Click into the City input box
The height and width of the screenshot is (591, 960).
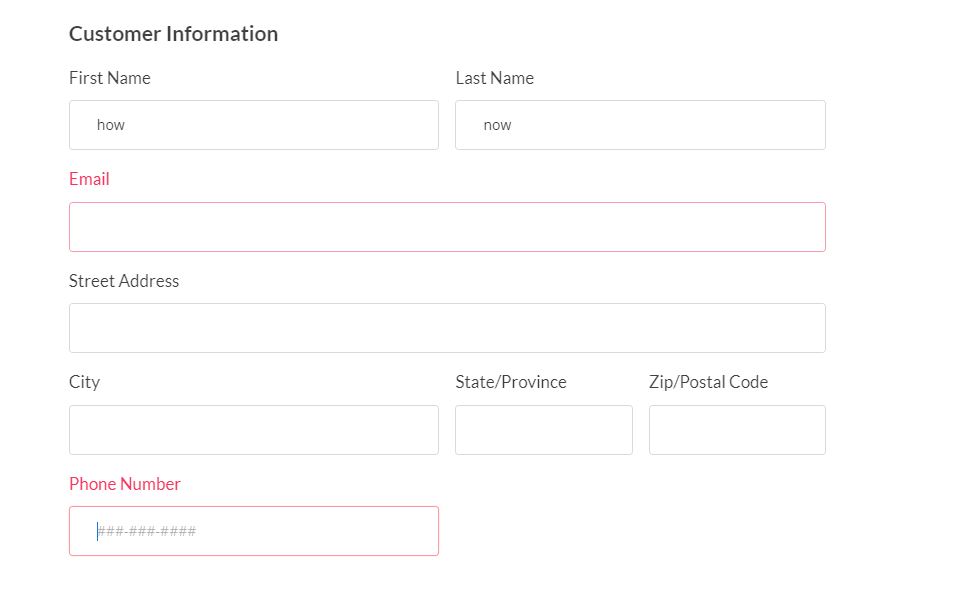[x=253, y=430]
